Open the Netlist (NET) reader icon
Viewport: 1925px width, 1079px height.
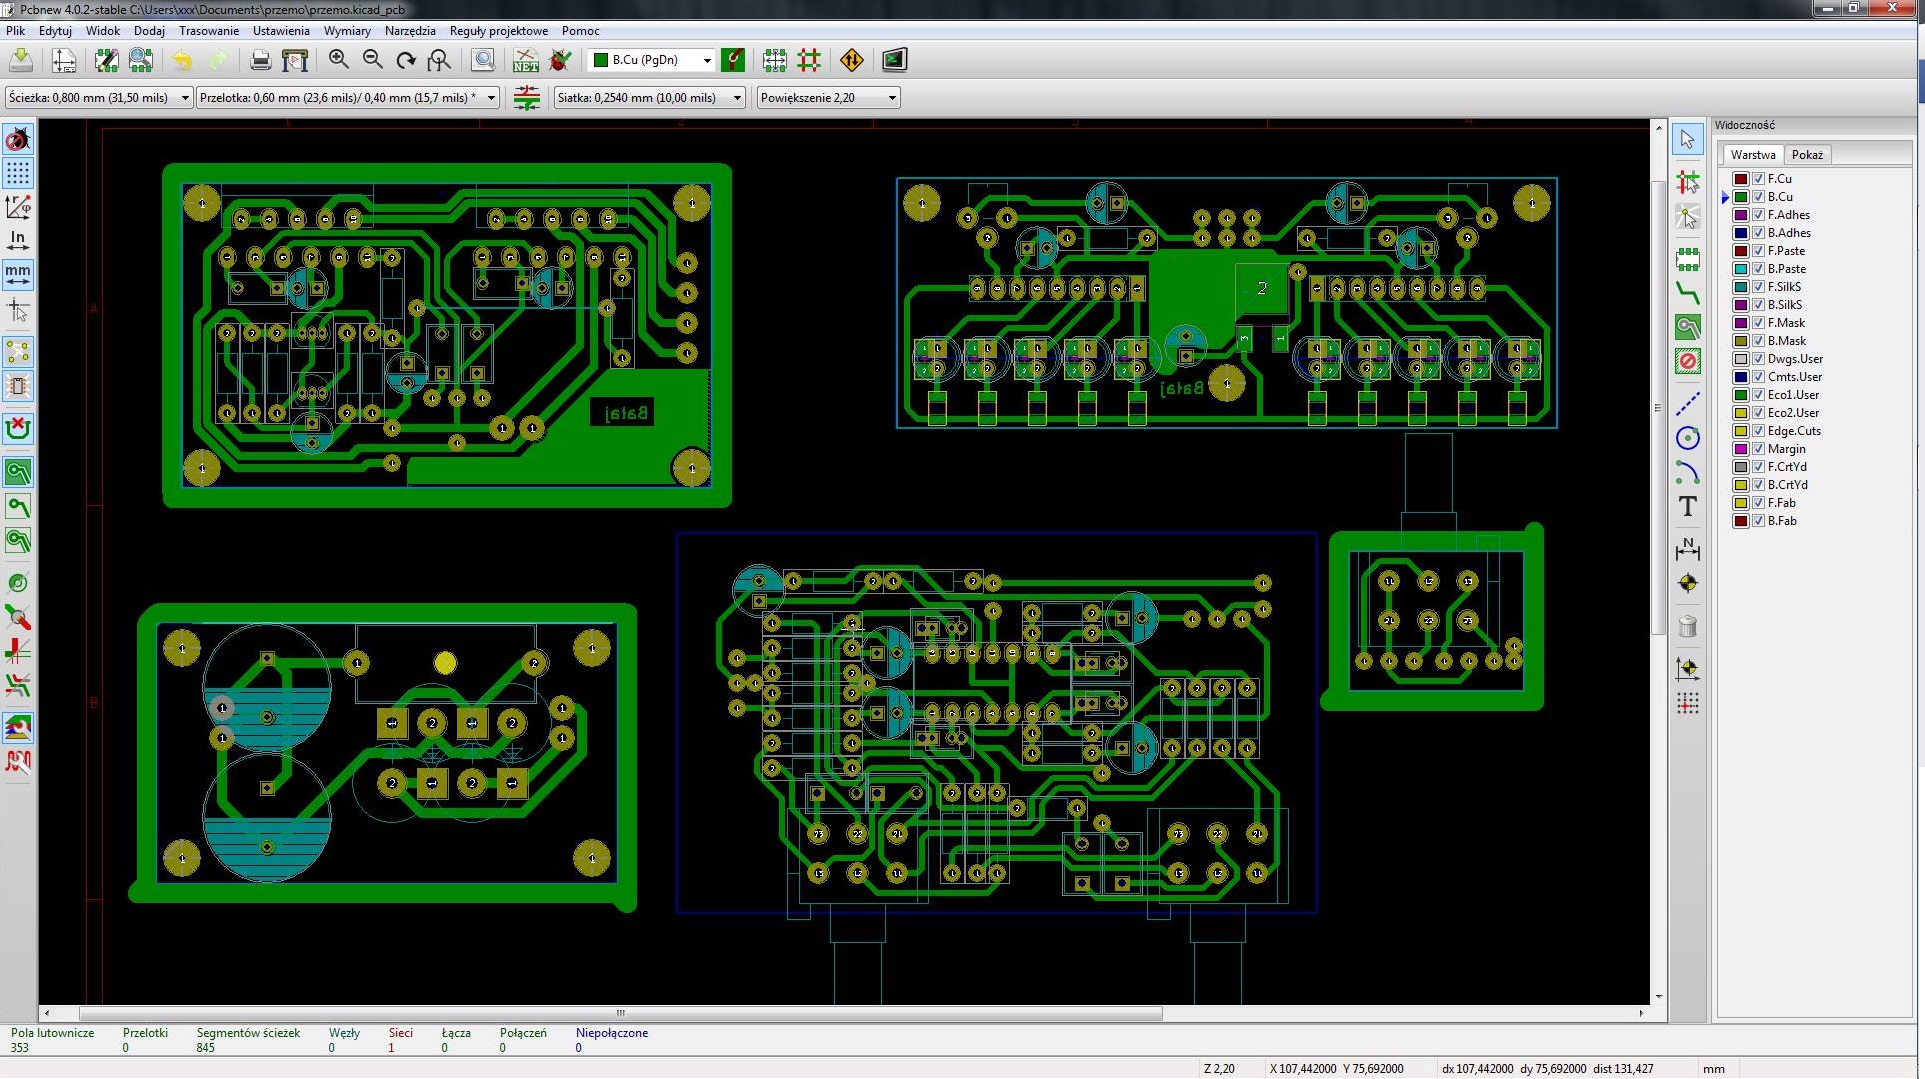point(526,60)
